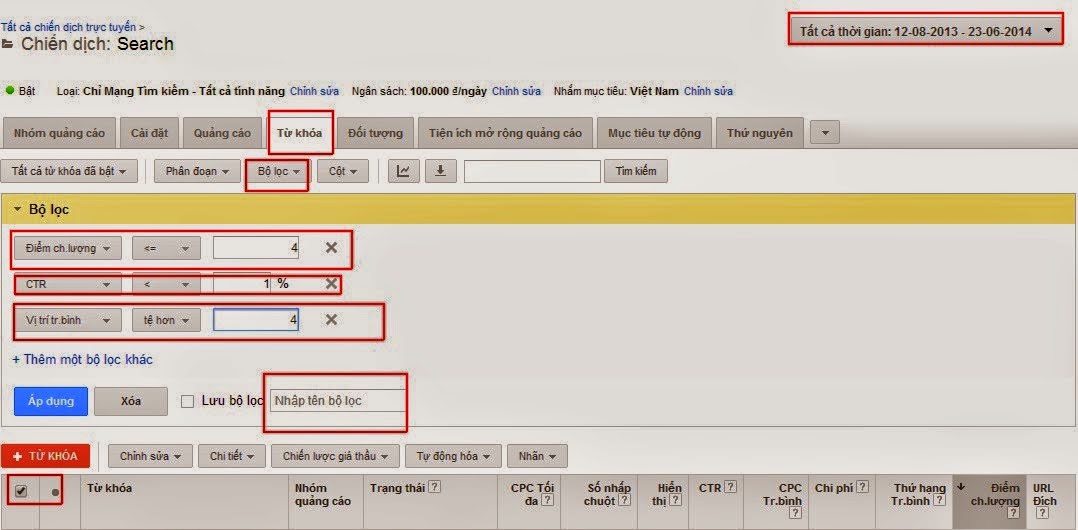The width and height of the screenshot is (1078, 530).
Task: Open the date range dropdown
Action: coord(925,31)
